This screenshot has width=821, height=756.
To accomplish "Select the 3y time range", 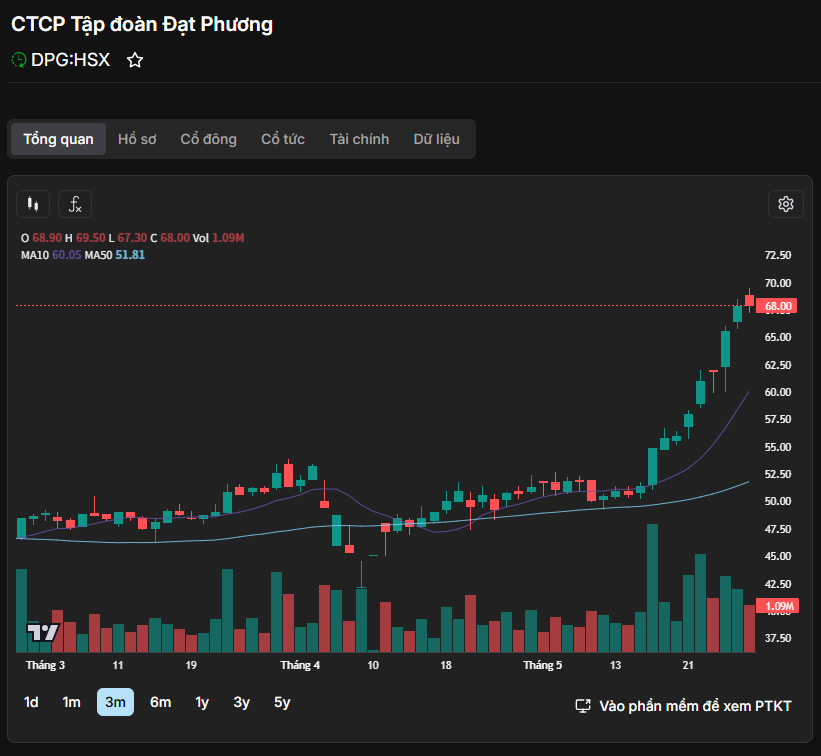I will [241, 702].
